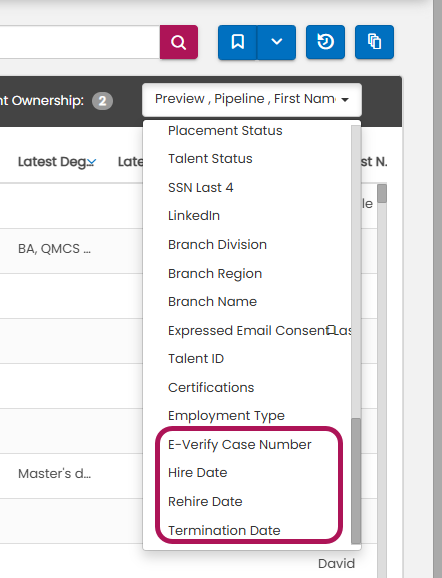Click the Latest Deg. column sort chevron
This screenshot has height=578, width=442.
pos(92,162)
